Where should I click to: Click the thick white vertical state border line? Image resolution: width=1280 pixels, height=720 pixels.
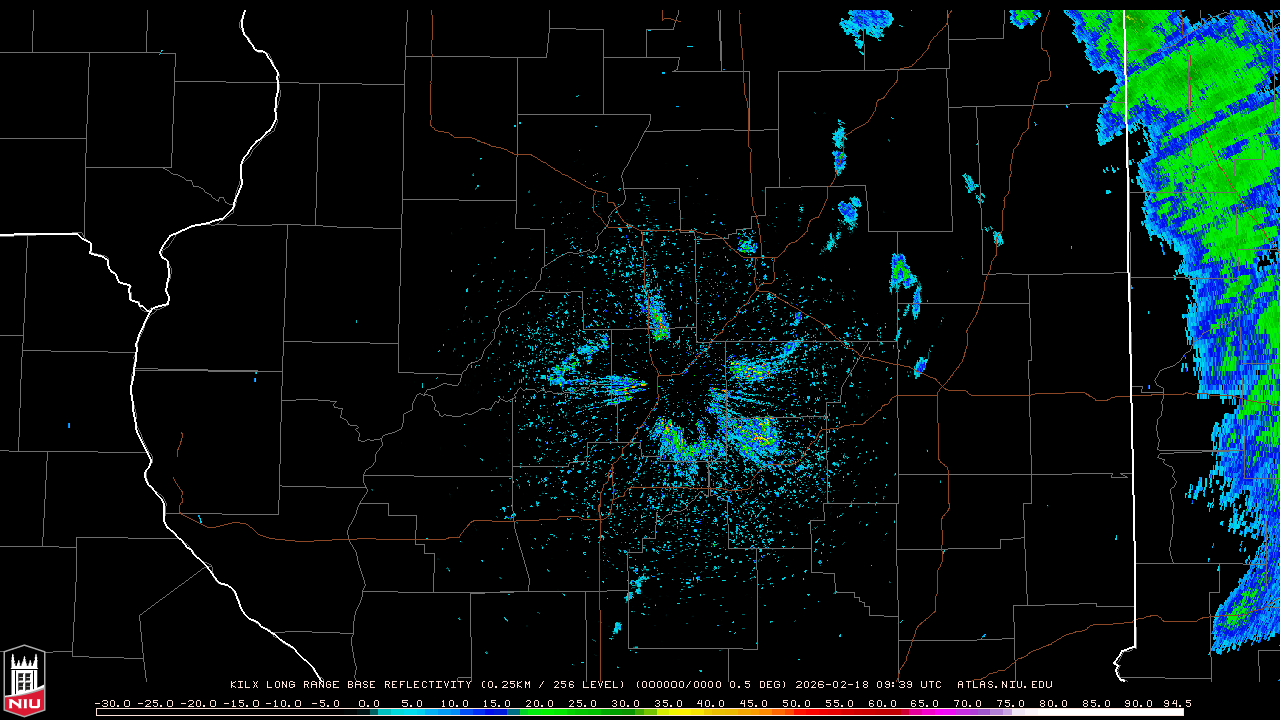(1130, 300)
